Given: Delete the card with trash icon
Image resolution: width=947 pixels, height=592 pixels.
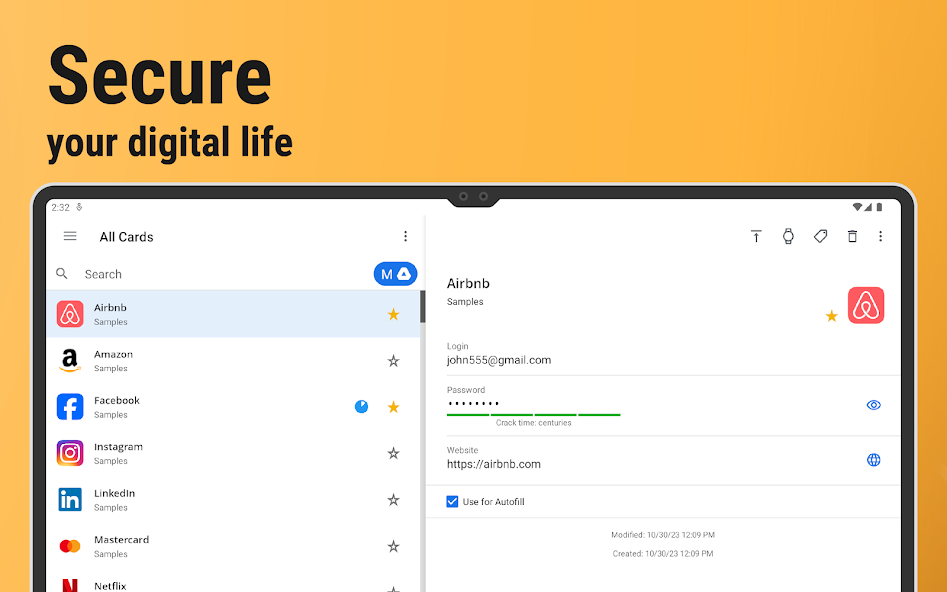Looking at the screenshot, I should click(852, 236).
